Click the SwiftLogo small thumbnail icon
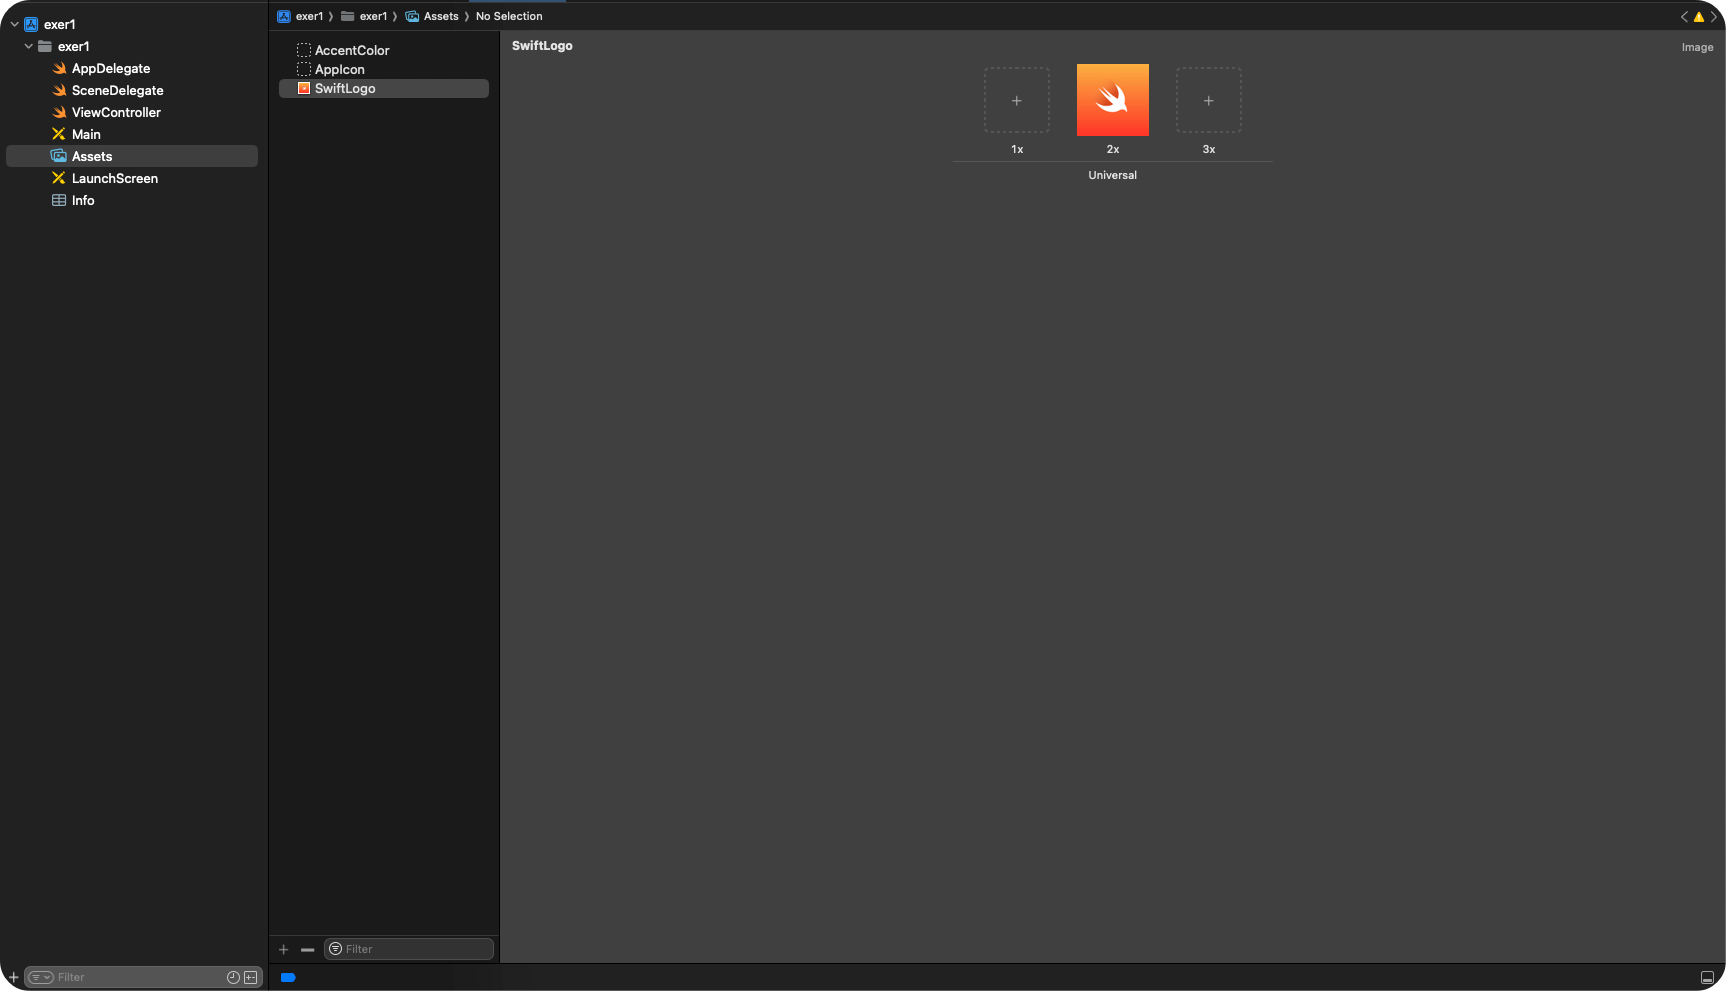The height and width of the screenshot is (991, 1726). click(304, 88)
